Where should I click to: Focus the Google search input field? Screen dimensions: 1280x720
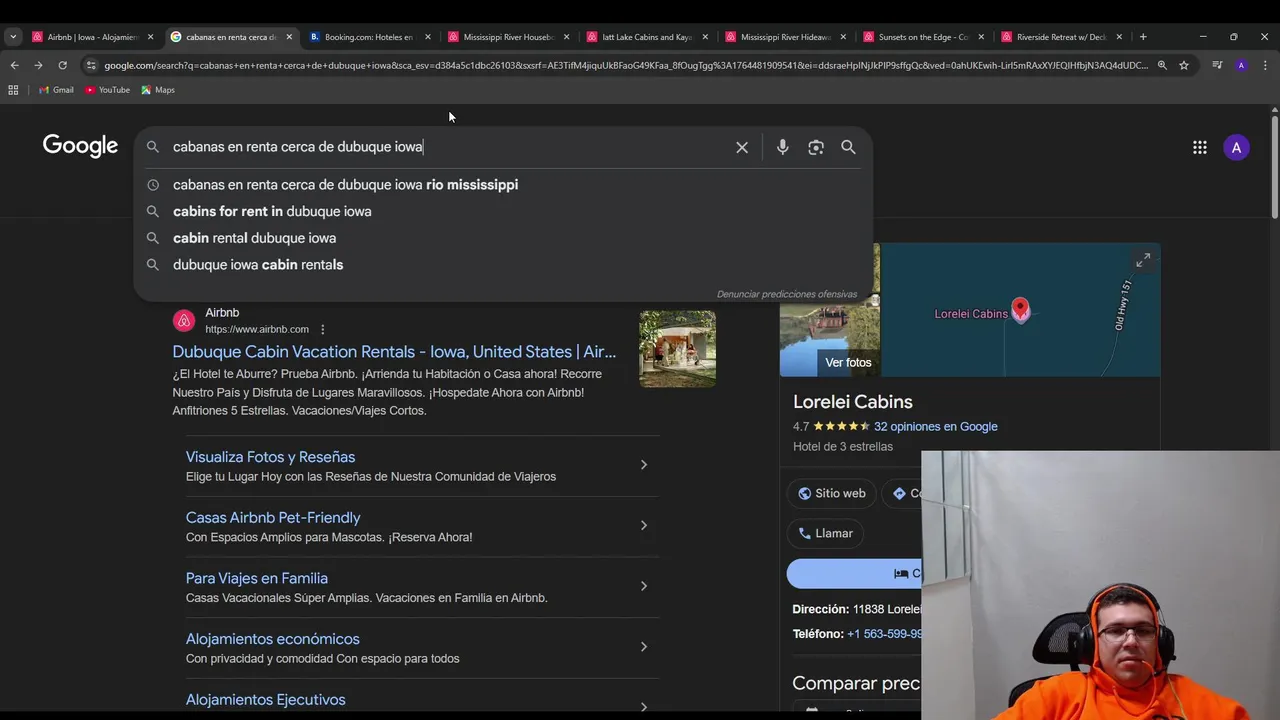[450, 147]
